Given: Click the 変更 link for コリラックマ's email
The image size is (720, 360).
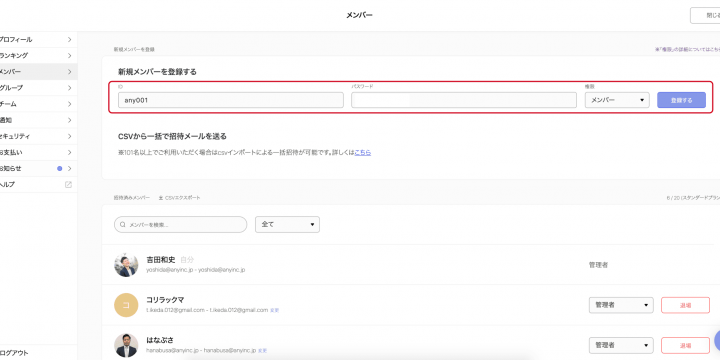Looking at the screenshot, I should click(275, 310).
